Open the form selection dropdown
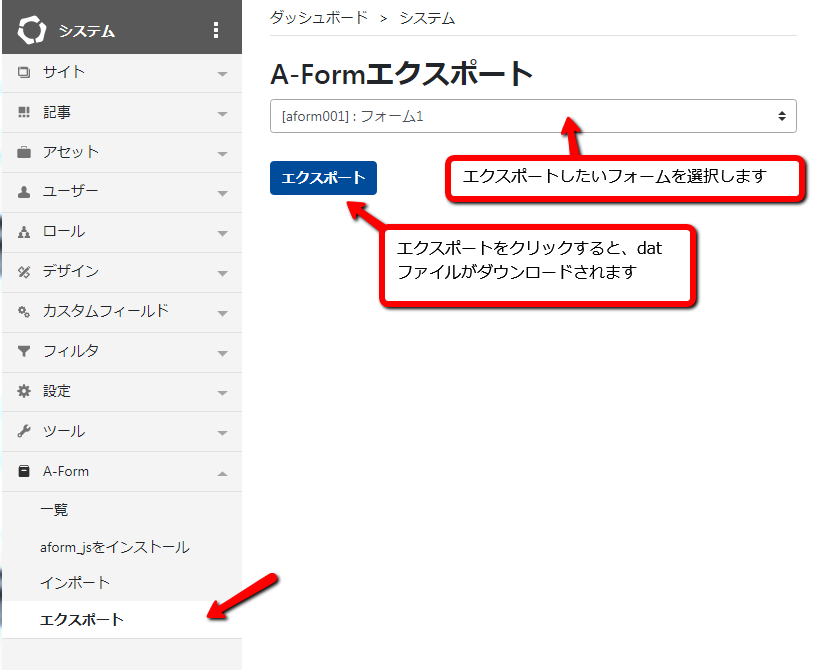The width and height of the screenshot is (823, 670). point(533,116)
